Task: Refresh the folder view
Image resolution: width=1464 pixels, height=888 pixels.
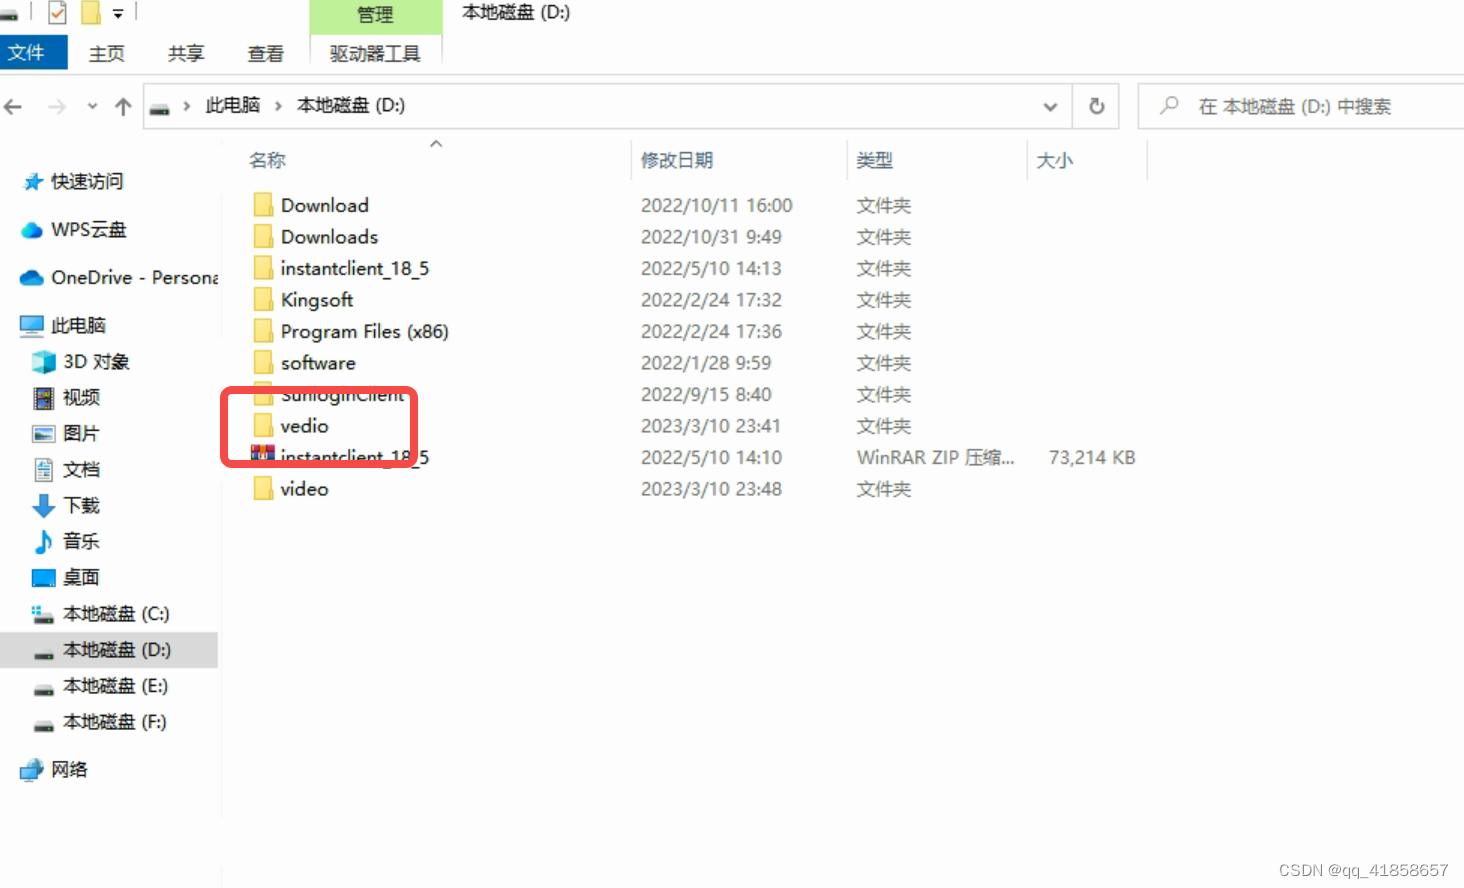Action: [x=1096, y=105]
